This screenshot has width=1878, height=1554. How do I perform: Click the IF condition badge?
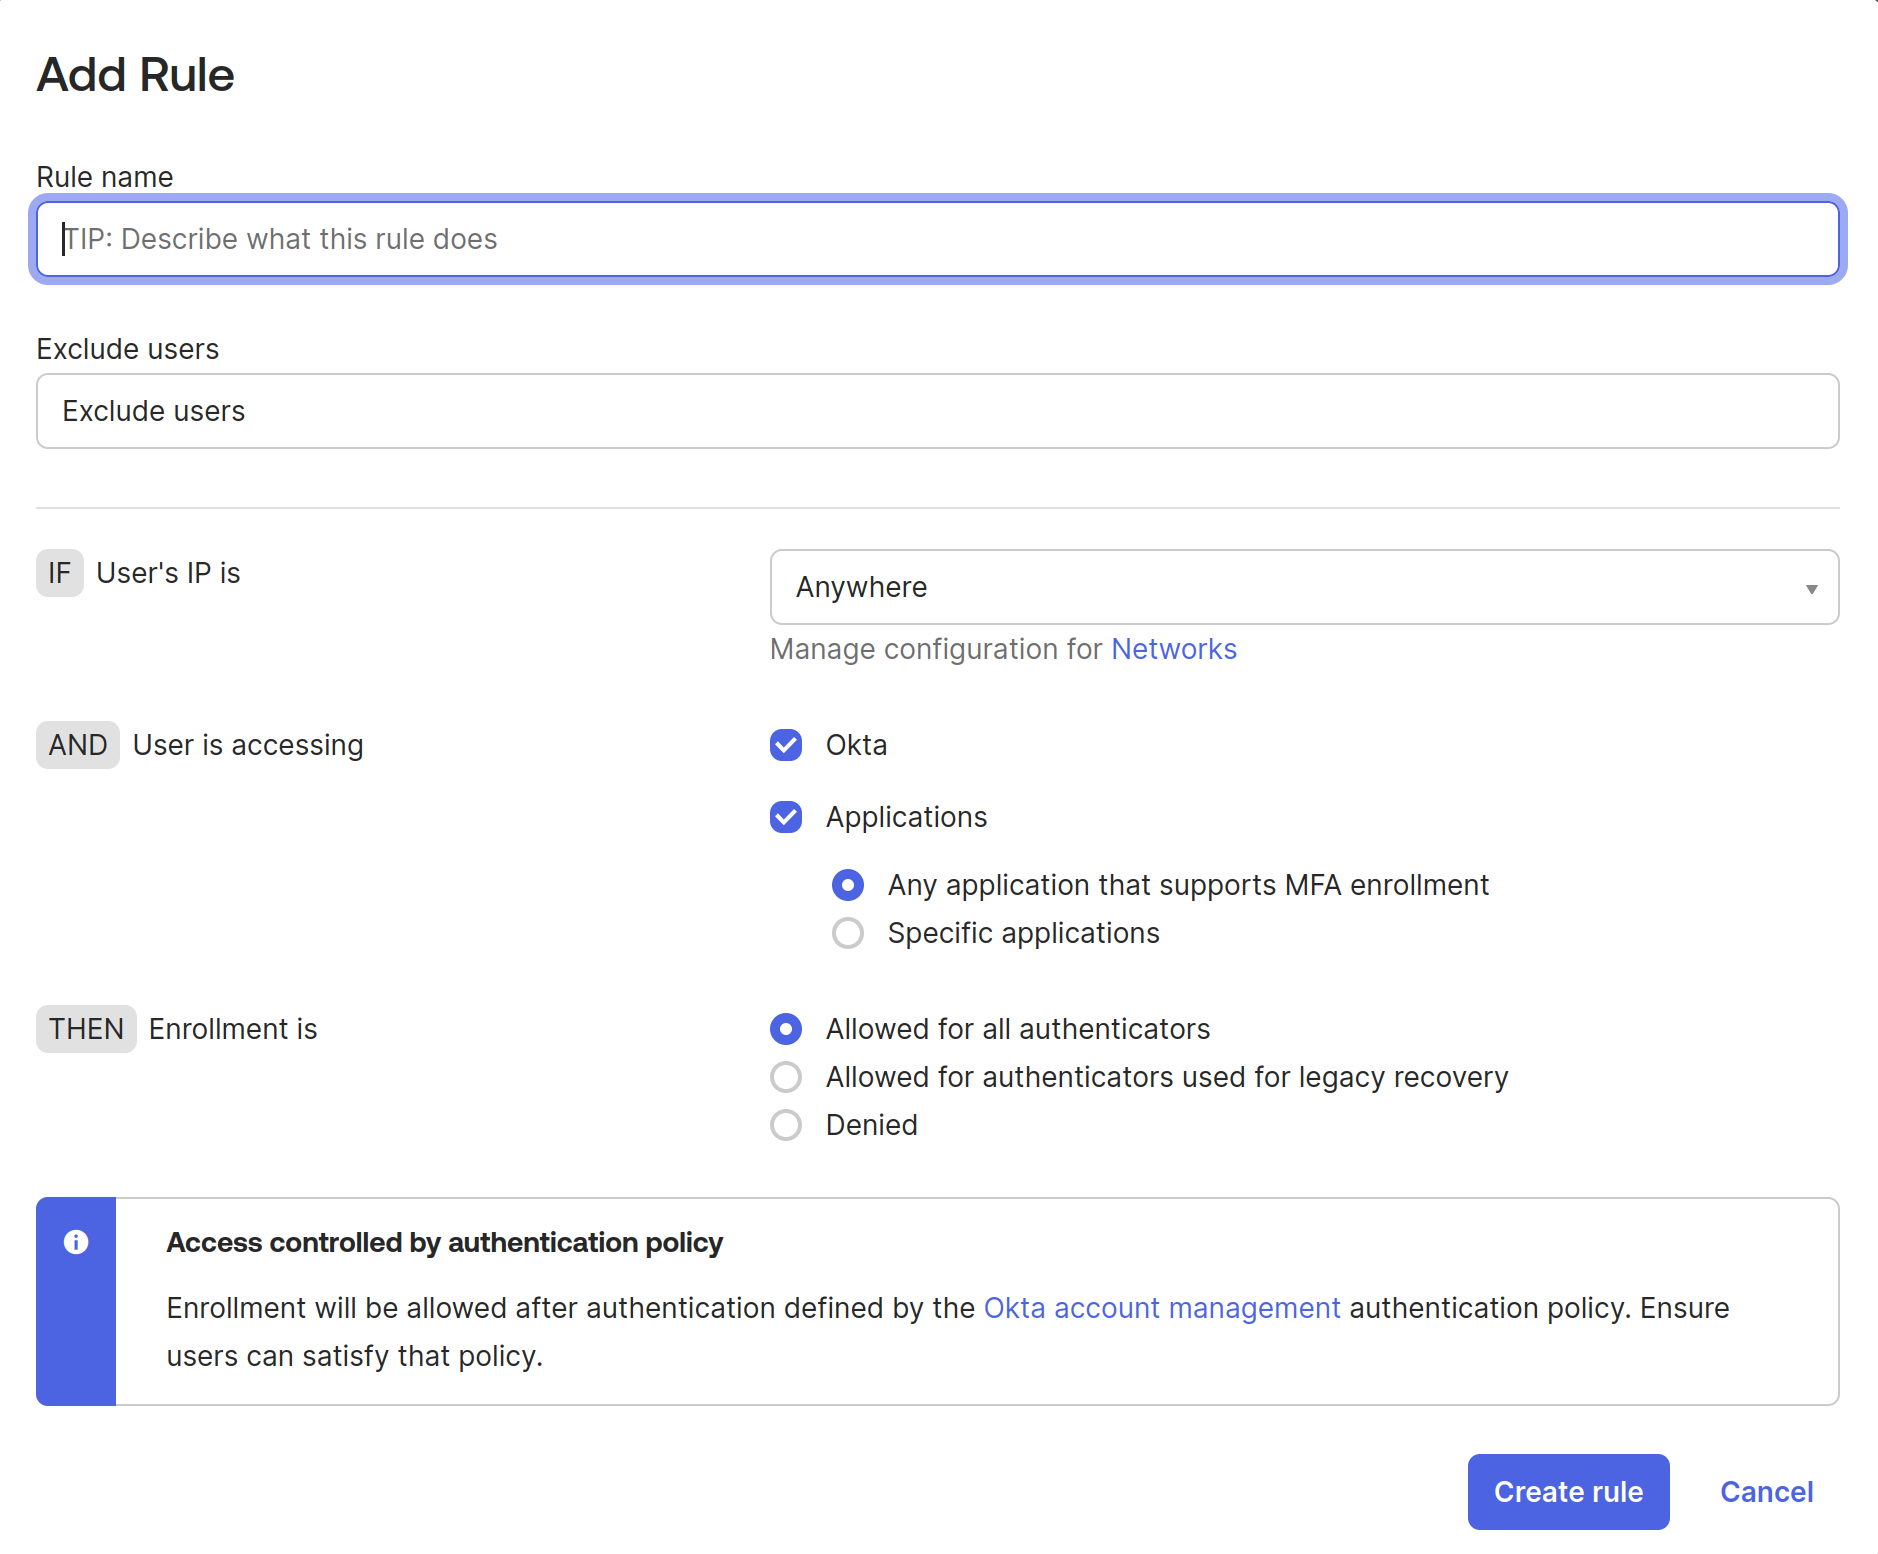coord(60,573)
